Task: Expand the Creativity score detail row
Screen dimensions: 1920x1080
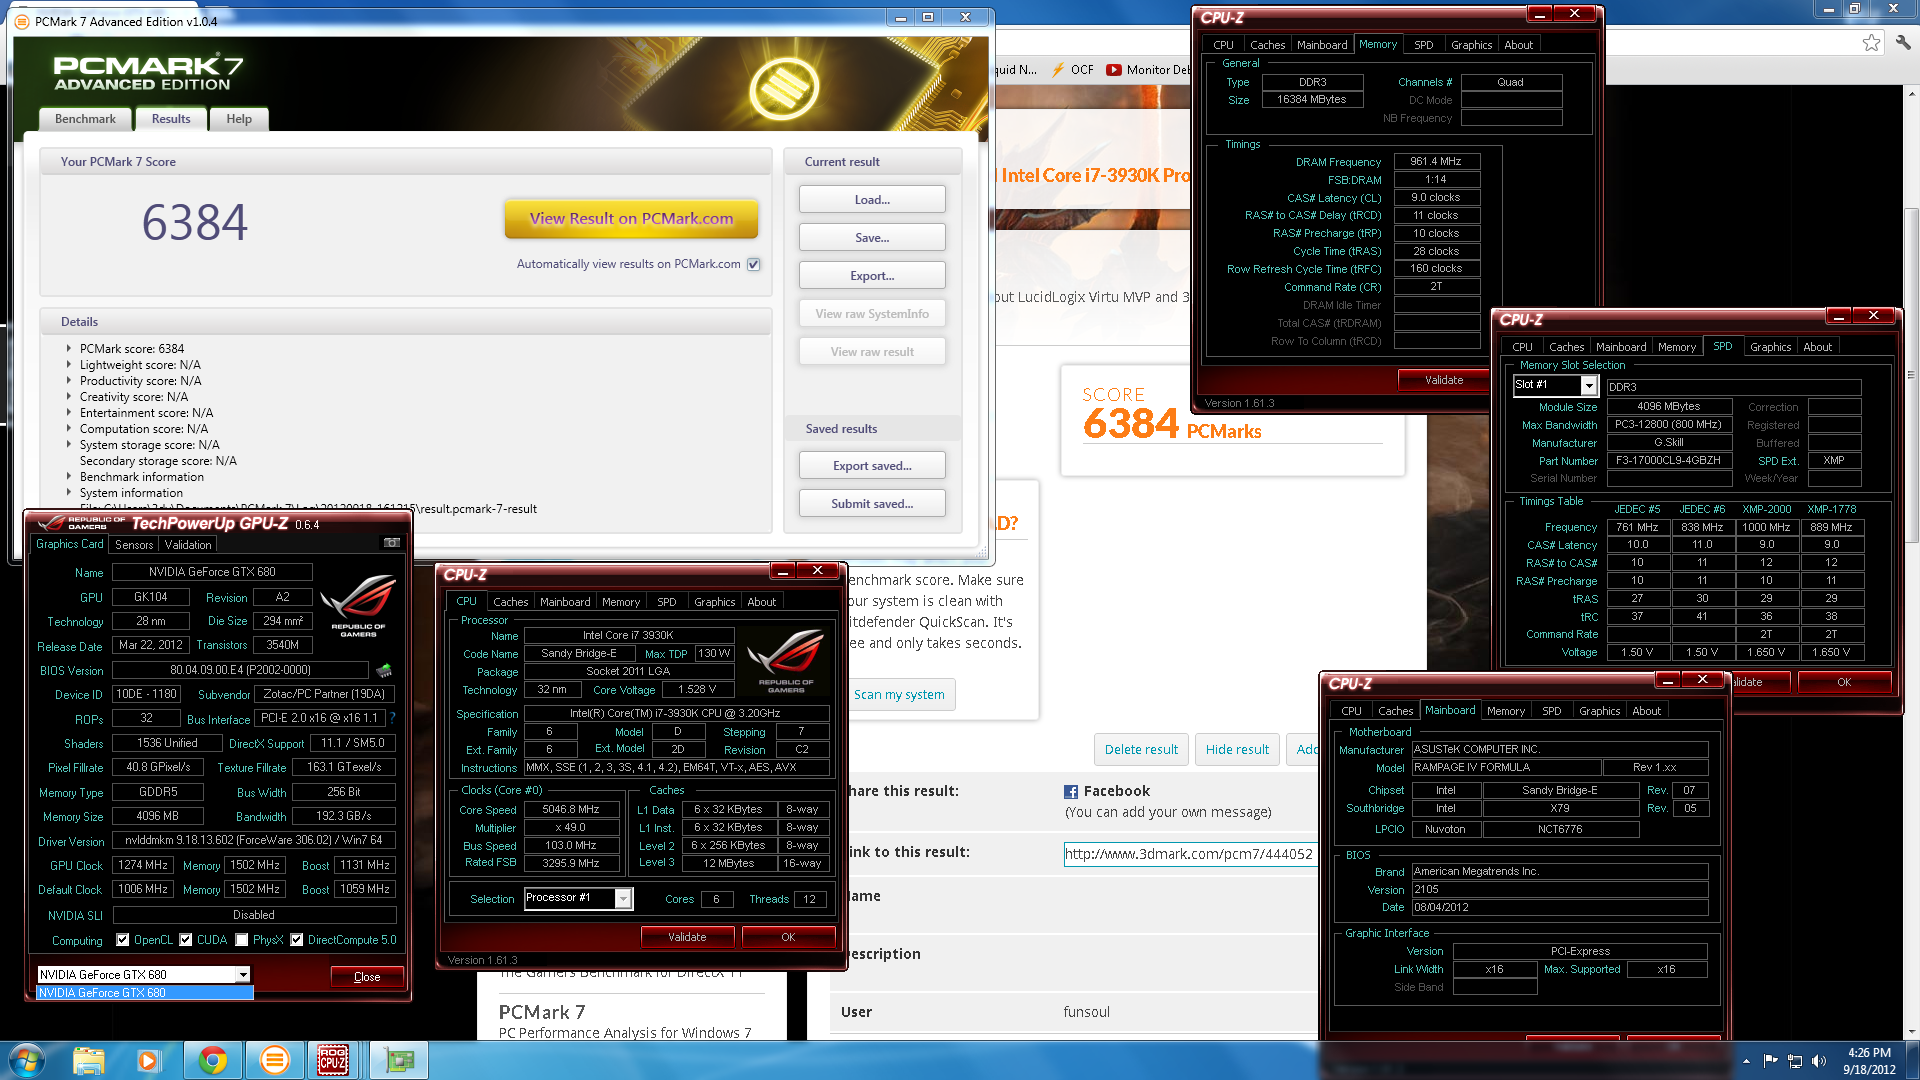Action: [x=69, y=397]
